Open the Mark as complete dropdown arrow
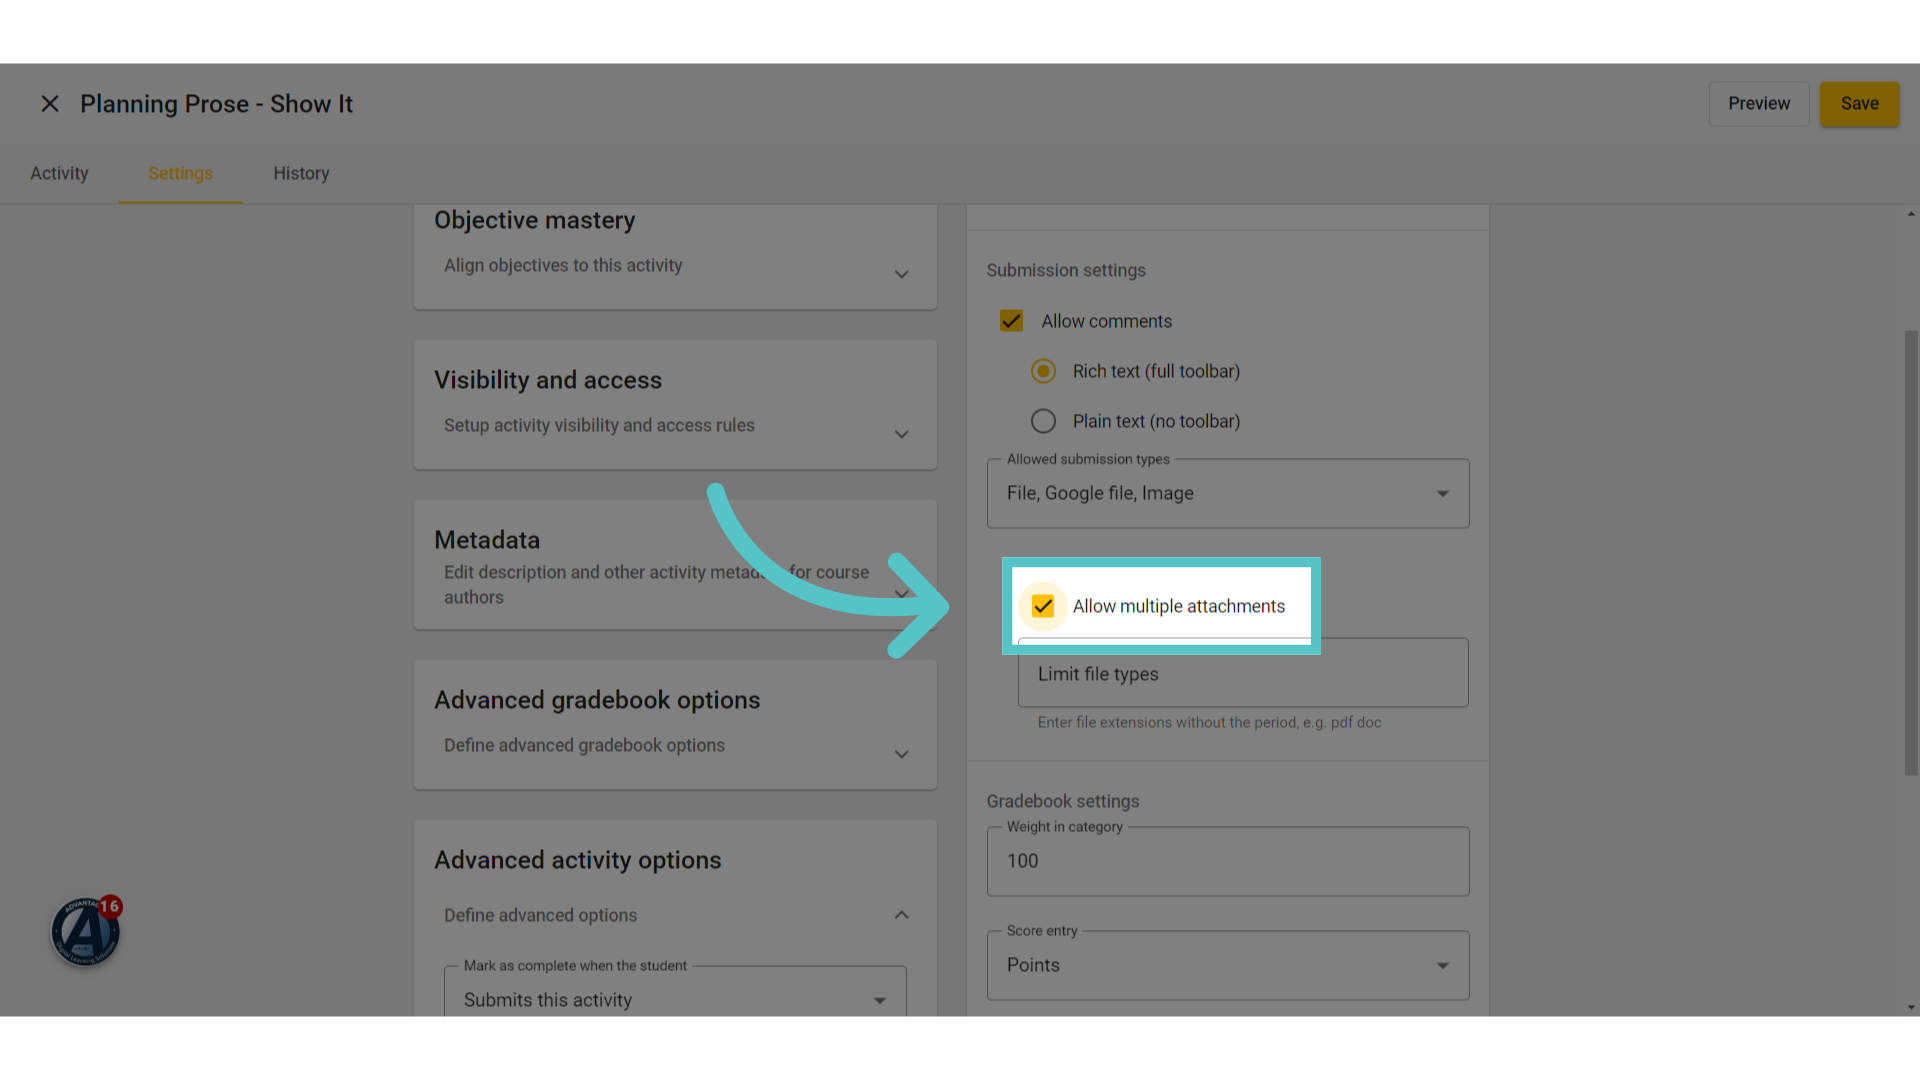Image resolution: width=1920 pixels, height=1080 pixels. point(879,1001)
